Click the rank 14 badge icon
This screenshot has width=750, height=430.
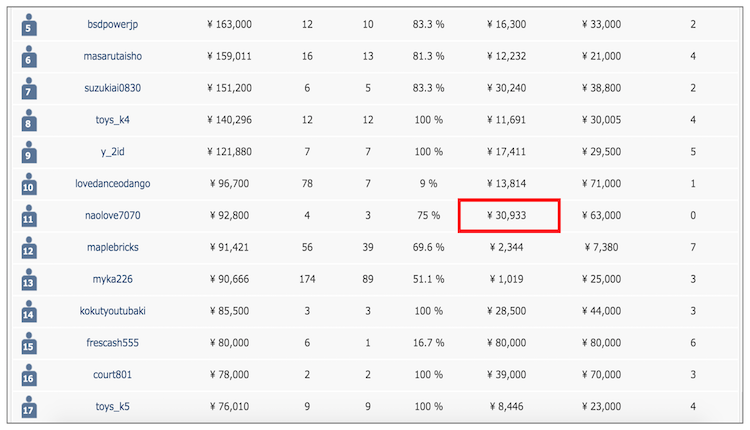tap(29, 312)
